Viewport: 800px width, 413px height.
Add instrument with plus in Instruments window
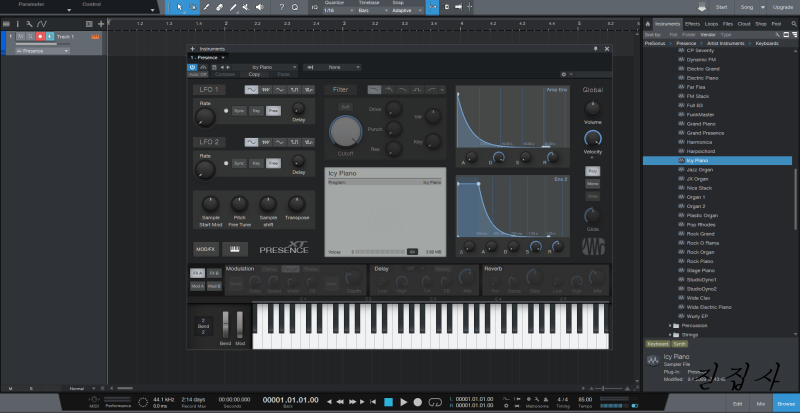coord(192,48)
